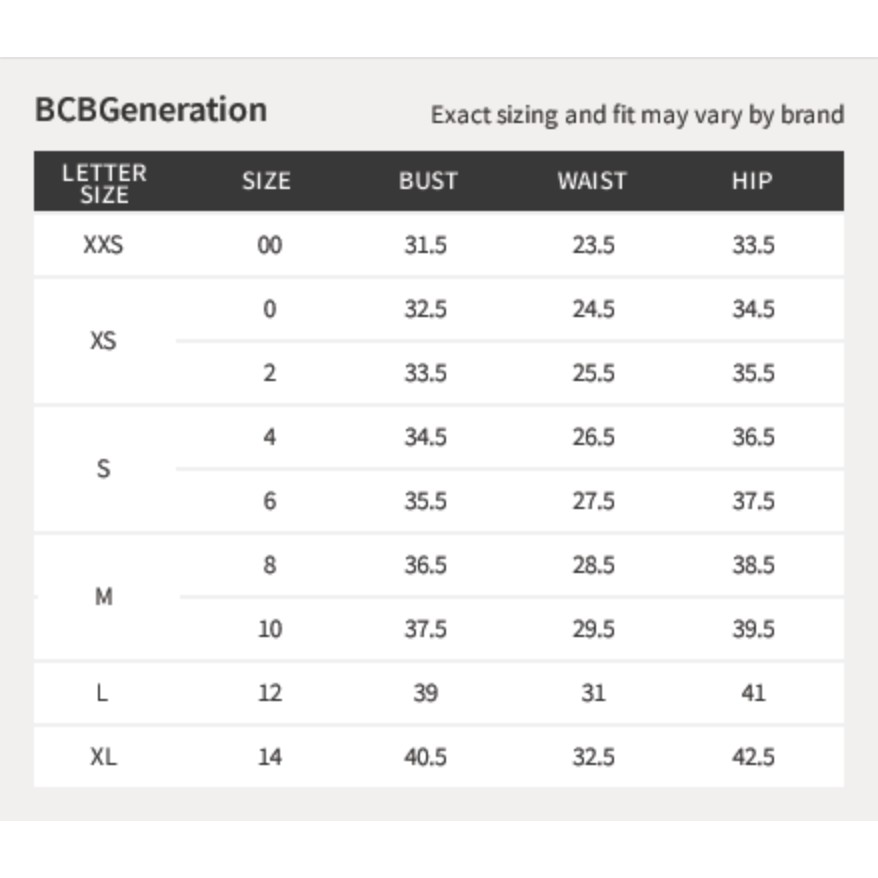The image size is (878, 878).
Task: Click the hip value 36.5
Action: click(x=754, y=437)
